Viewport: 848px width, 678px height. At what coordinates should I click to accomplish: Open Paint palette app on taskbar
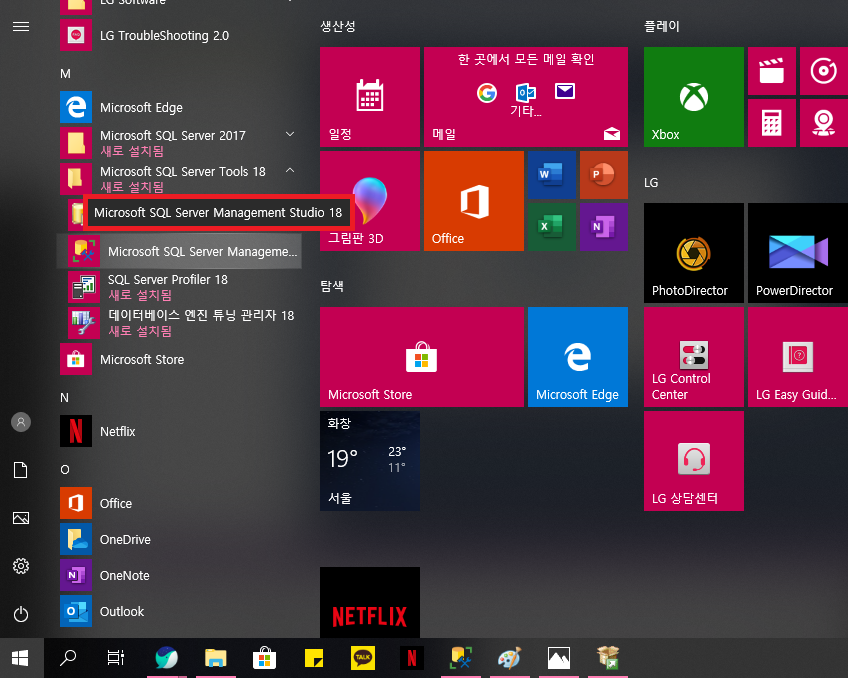click(x=509, y=658)
